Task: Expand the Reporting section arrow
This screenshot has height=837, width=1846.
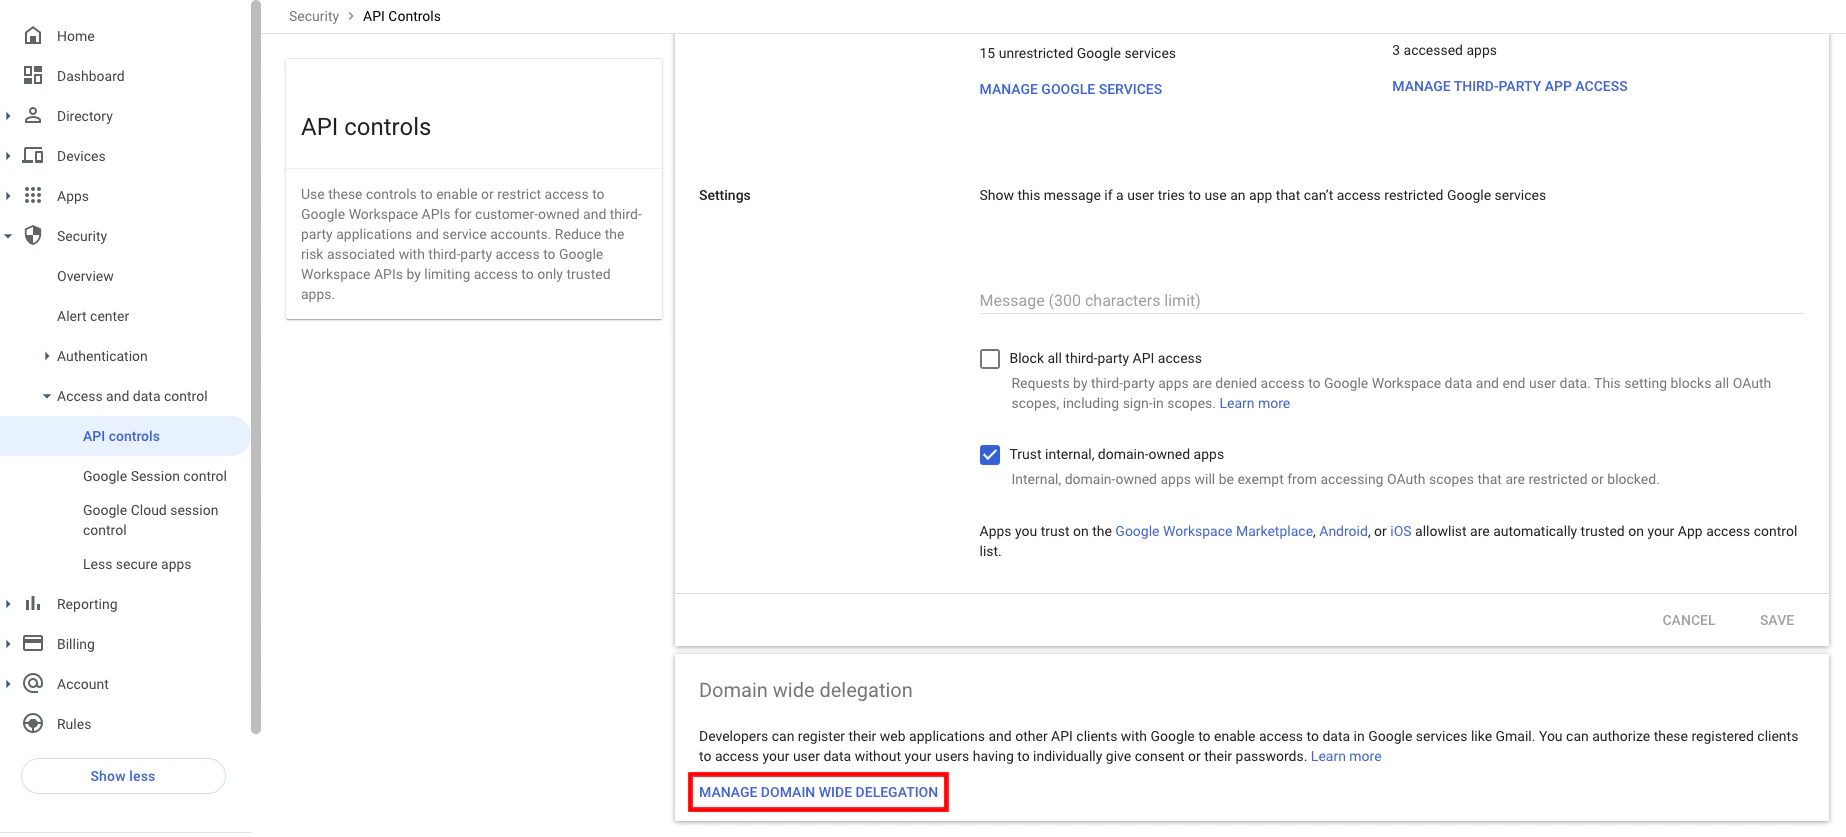Action: coord(8,604)
